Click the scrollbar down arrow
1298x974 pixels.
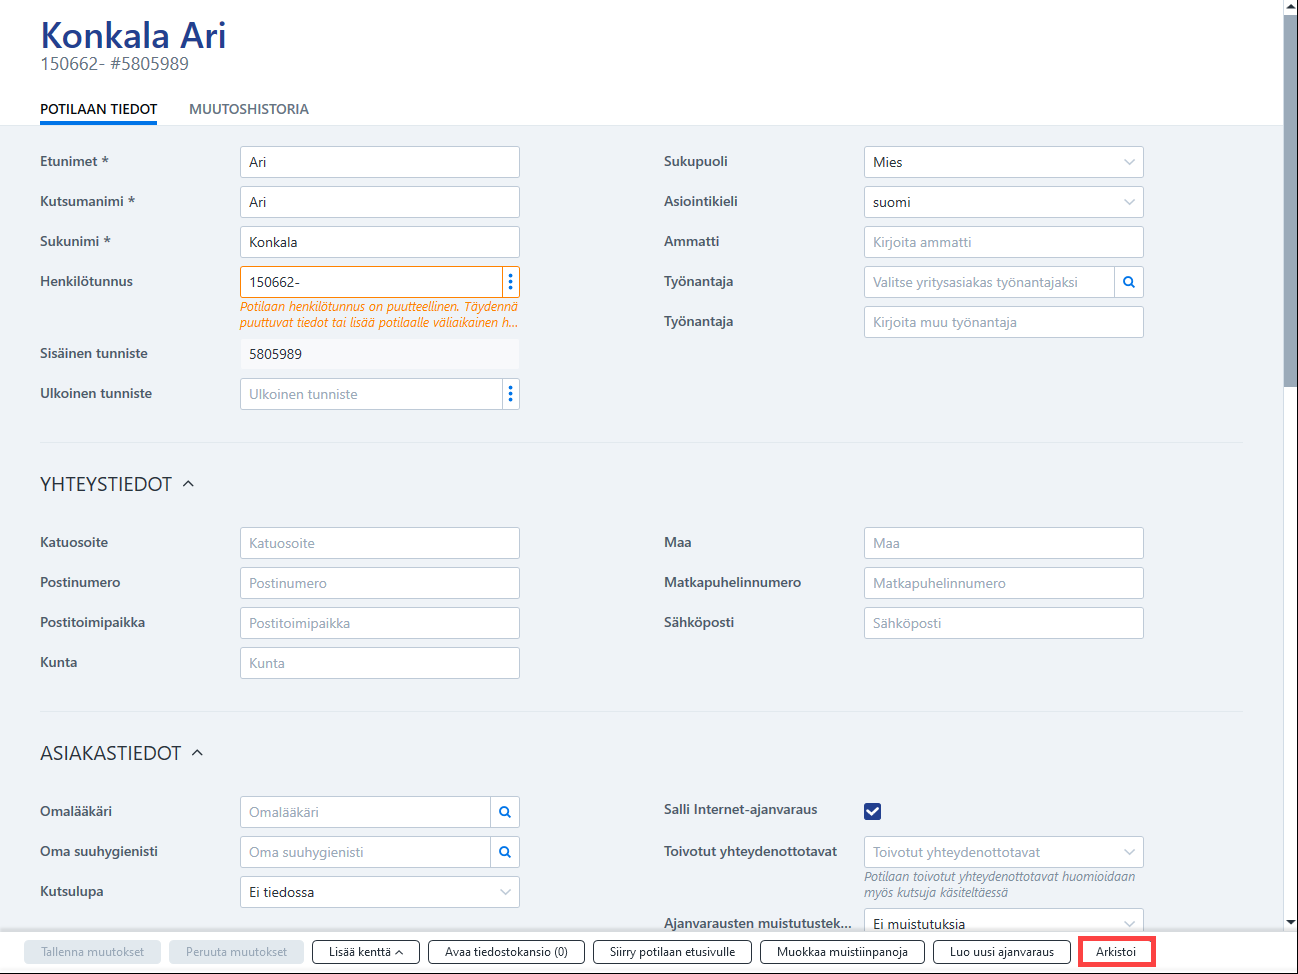click(1290, 922)
